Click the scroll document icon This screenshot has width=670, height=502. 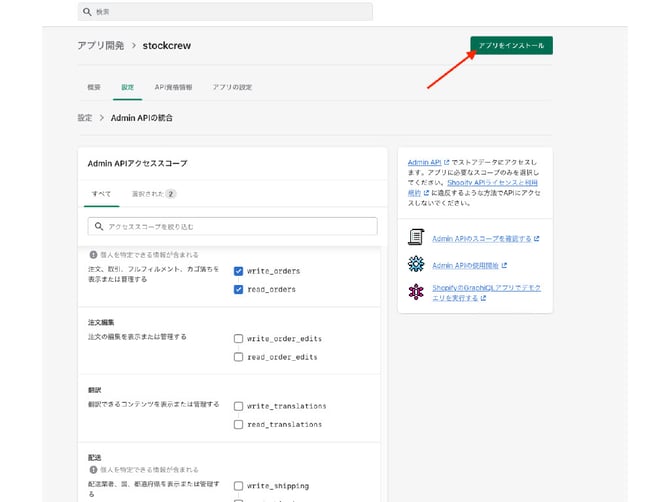pyautogui.click(x=416, y=237)
